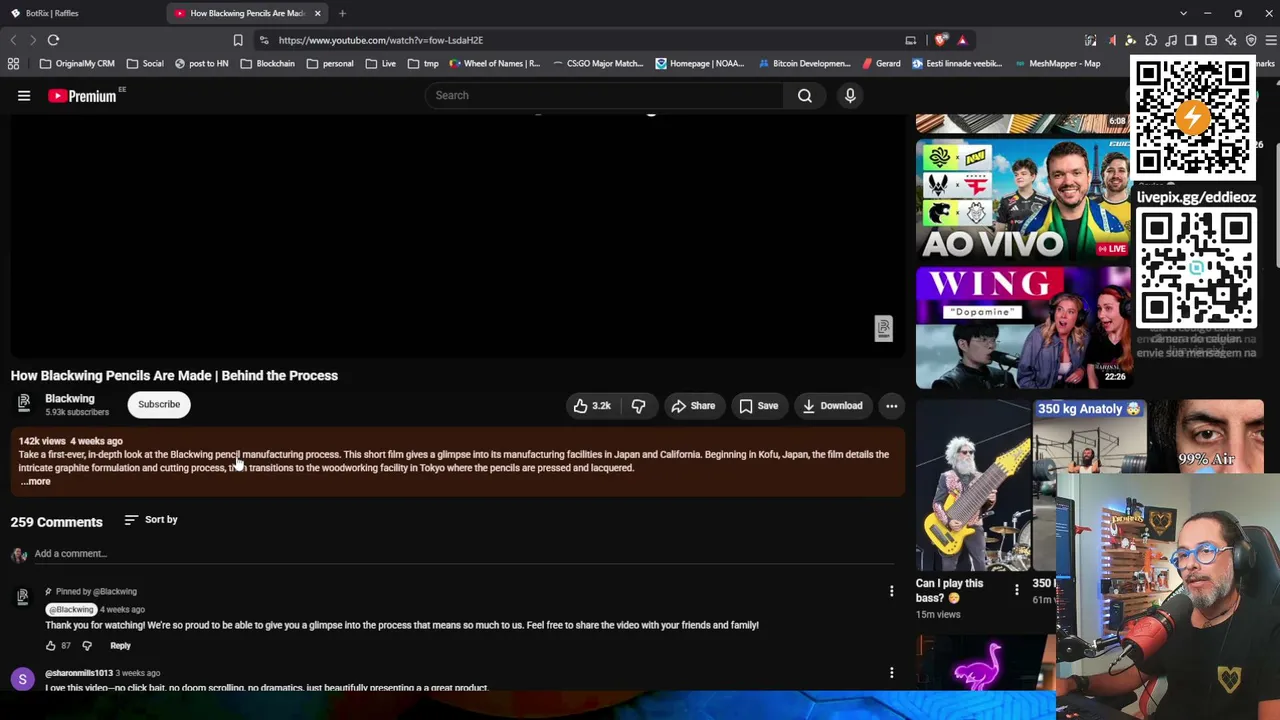The height and width of the screenshot is (720, 1280).
Task: Open the tmp bookmark folder
Action: tap(423, 63)
